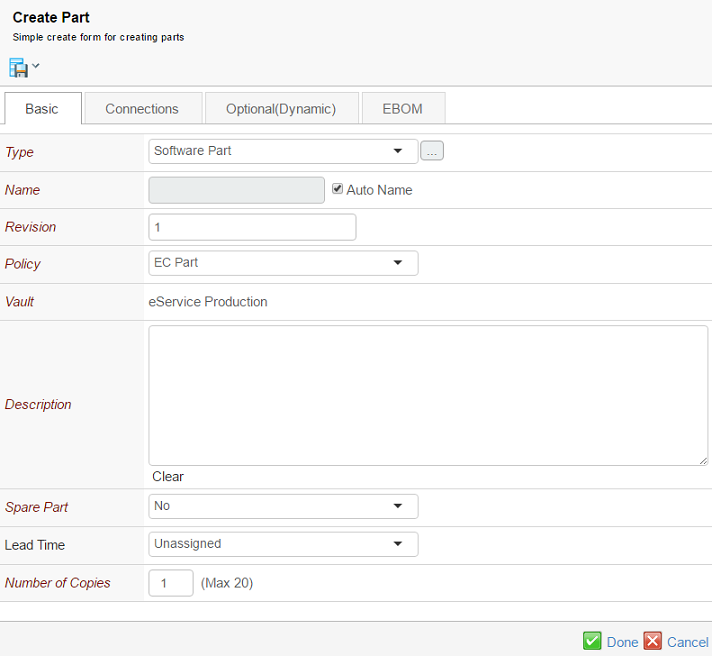
Task: Select the EBOM tab
Action: pyautogui.click(x=402, y=109)
